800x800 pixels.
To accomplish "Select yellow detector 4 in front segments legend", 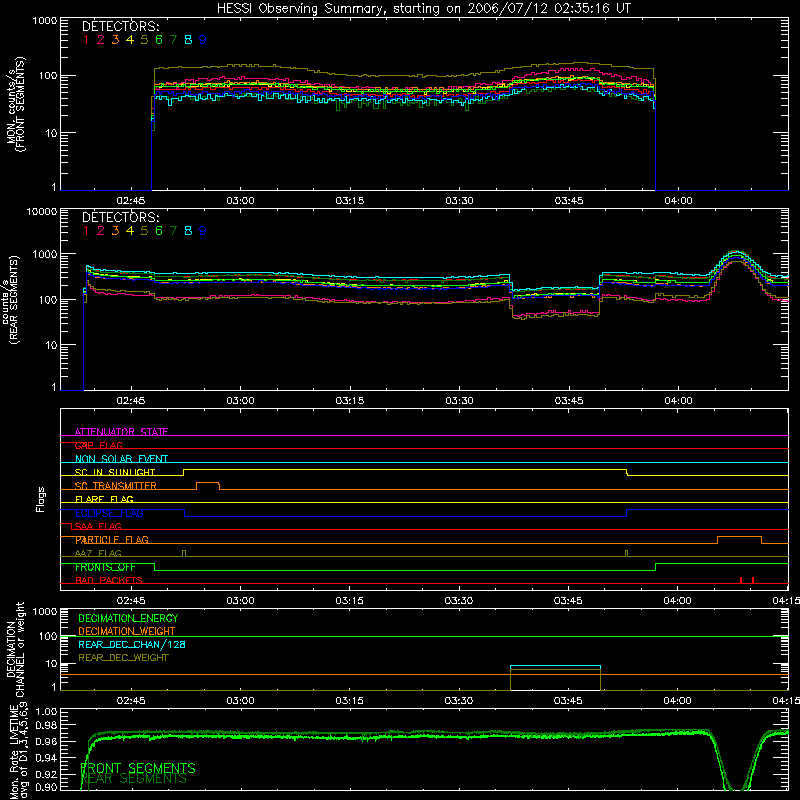I will (130, 40).
